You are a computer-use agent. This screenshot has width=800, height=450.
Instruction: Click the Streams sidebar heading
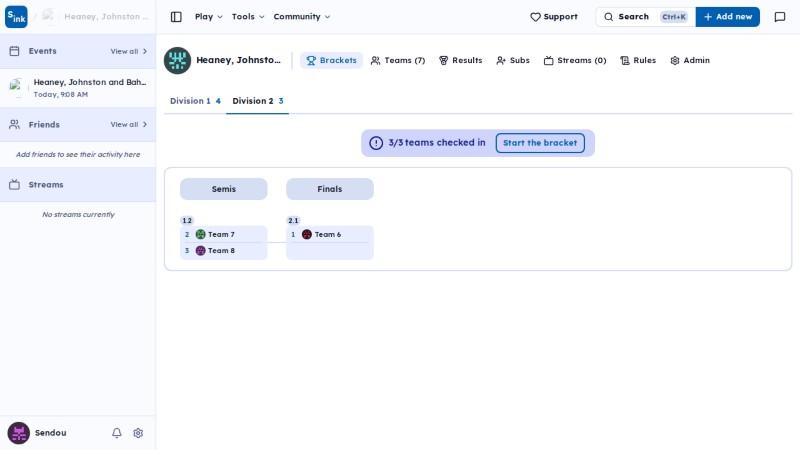[46, 185]
